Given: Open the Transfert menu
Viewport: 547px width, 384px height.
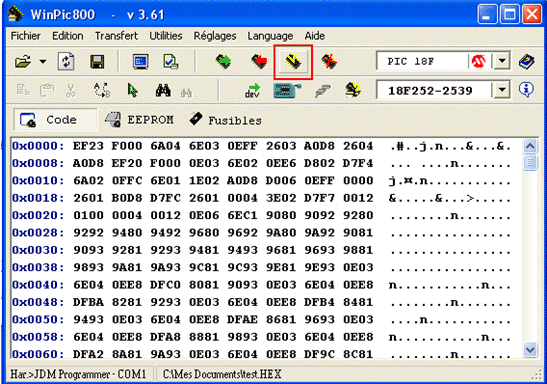Looking at the screenshot, I should coord(116,36).
